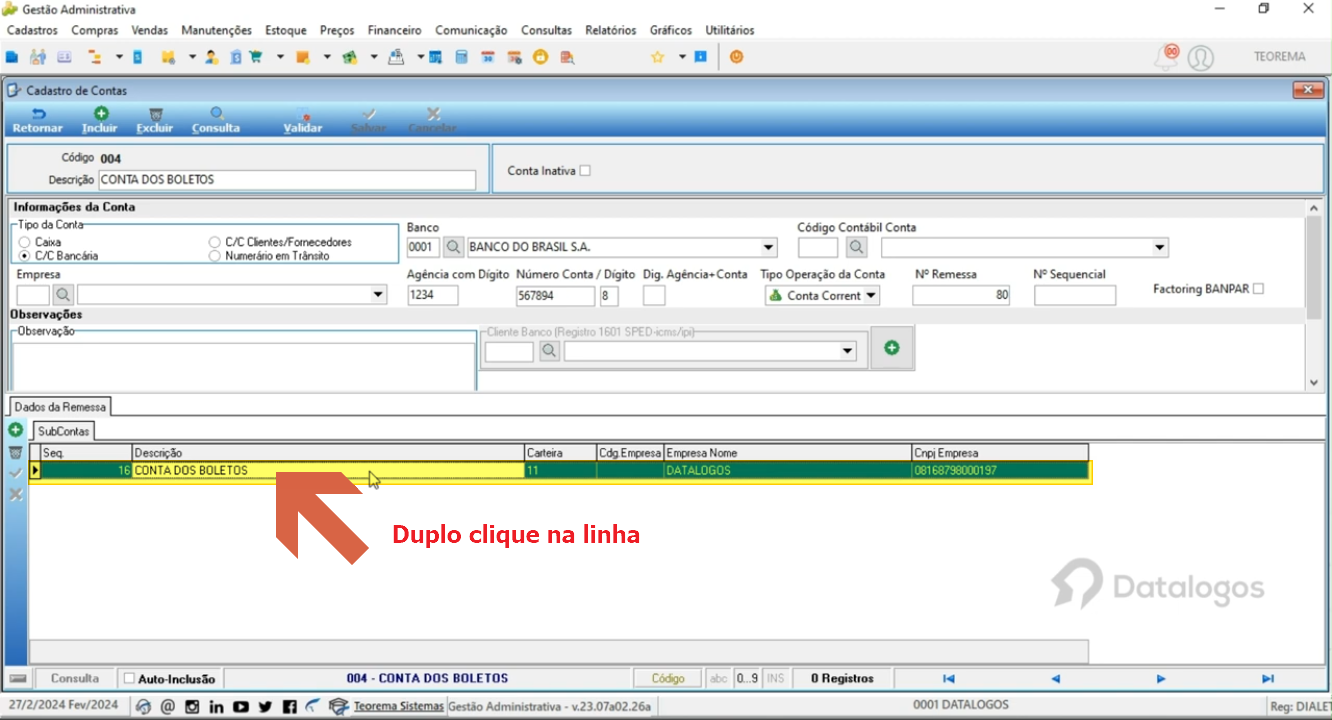This screenshot has height=720, width=1332.
Task: Click the orange power icon
Action: point(737,57)
